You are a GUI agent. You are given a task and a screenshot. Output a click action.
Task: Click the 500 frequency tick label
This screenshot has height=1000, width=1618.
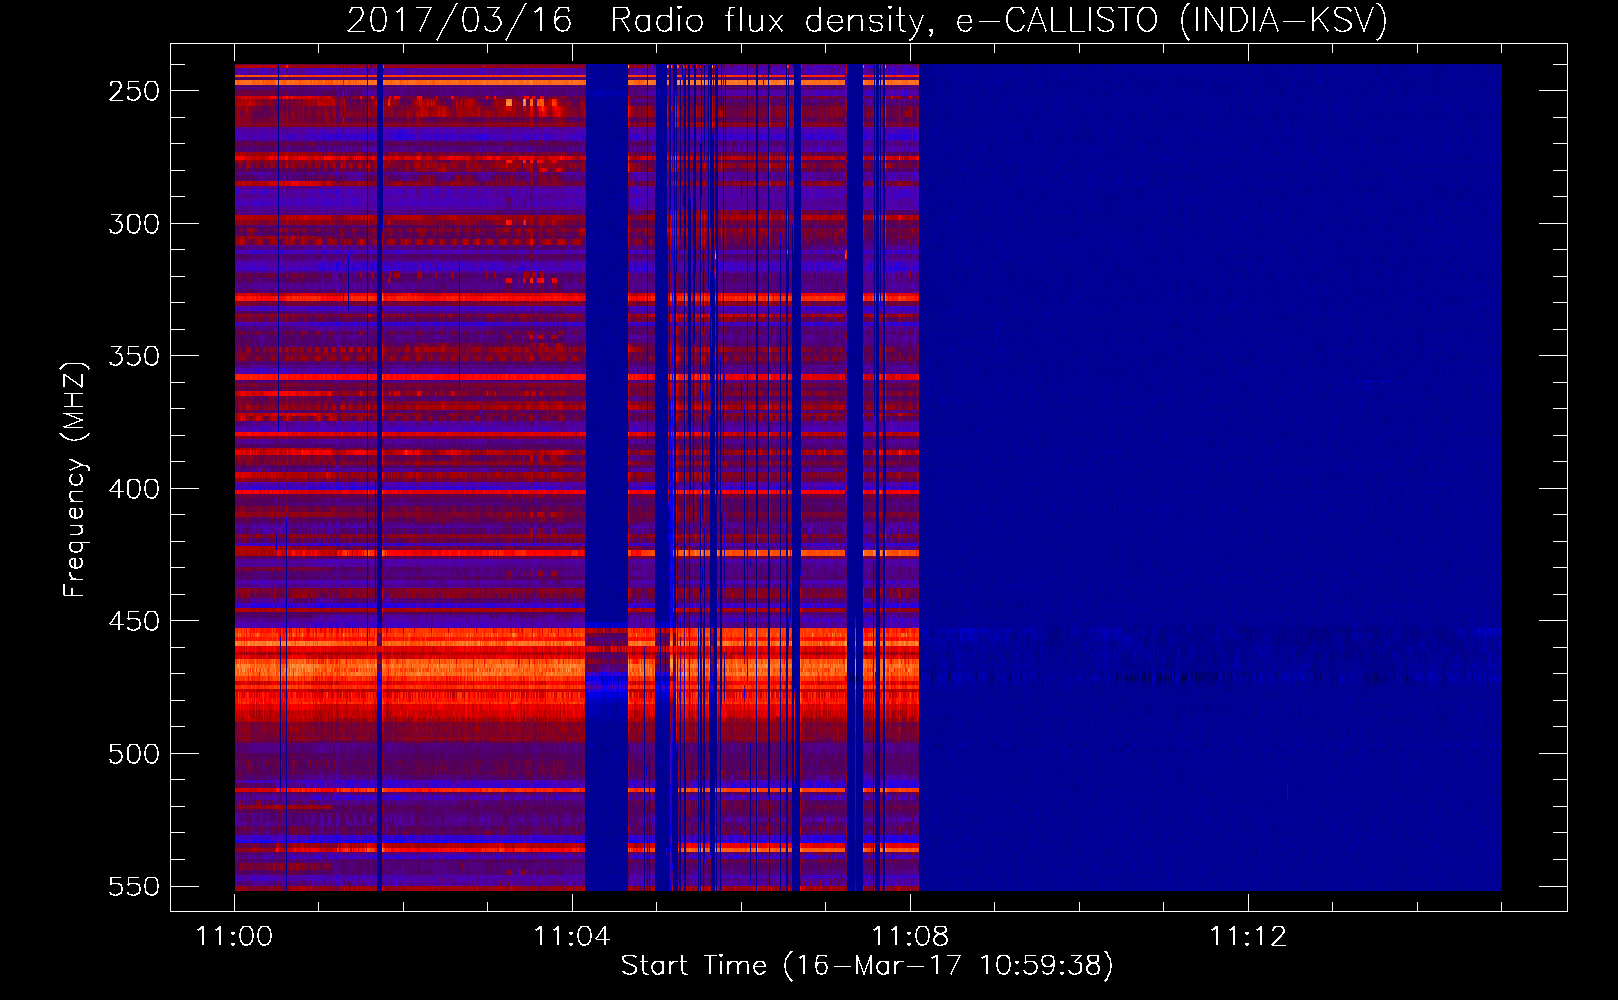[x=134, y=754]
